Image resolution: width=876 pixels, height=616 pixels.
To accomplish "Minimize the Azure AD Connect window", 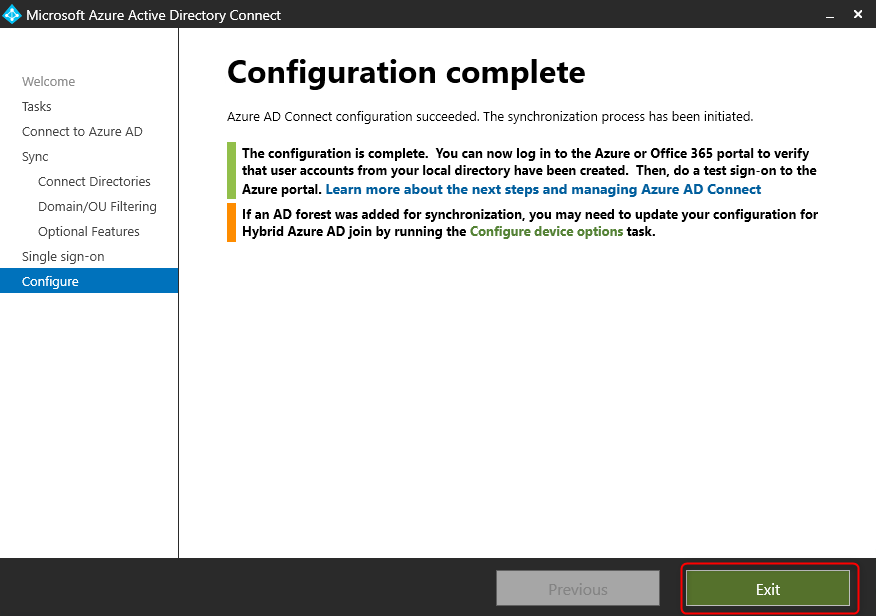I will click(831, 14).
